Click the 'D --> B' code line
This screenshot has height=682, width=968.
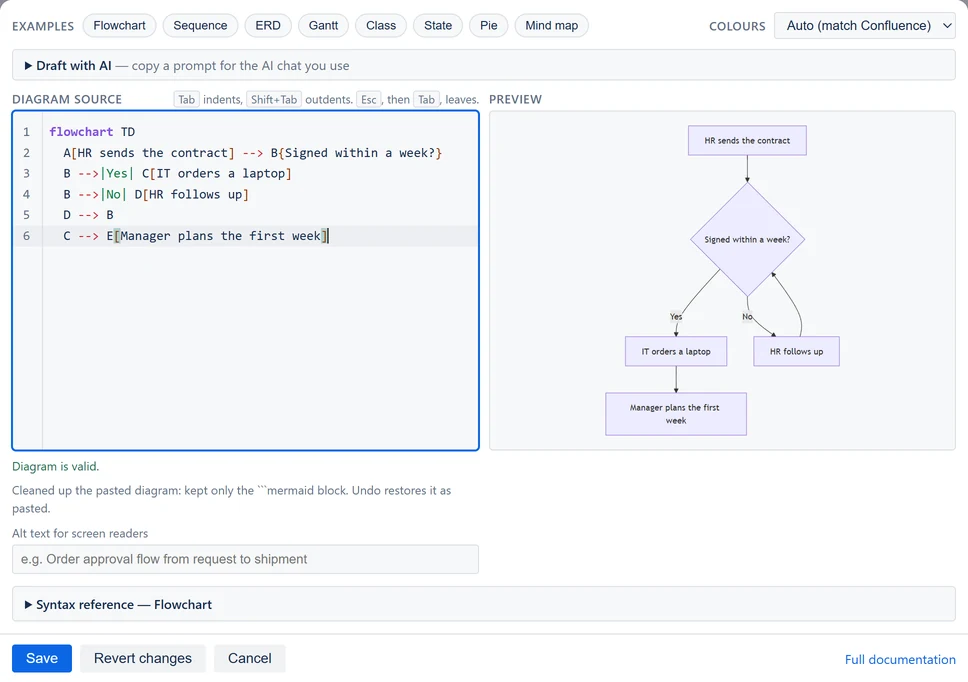[88, 215]
